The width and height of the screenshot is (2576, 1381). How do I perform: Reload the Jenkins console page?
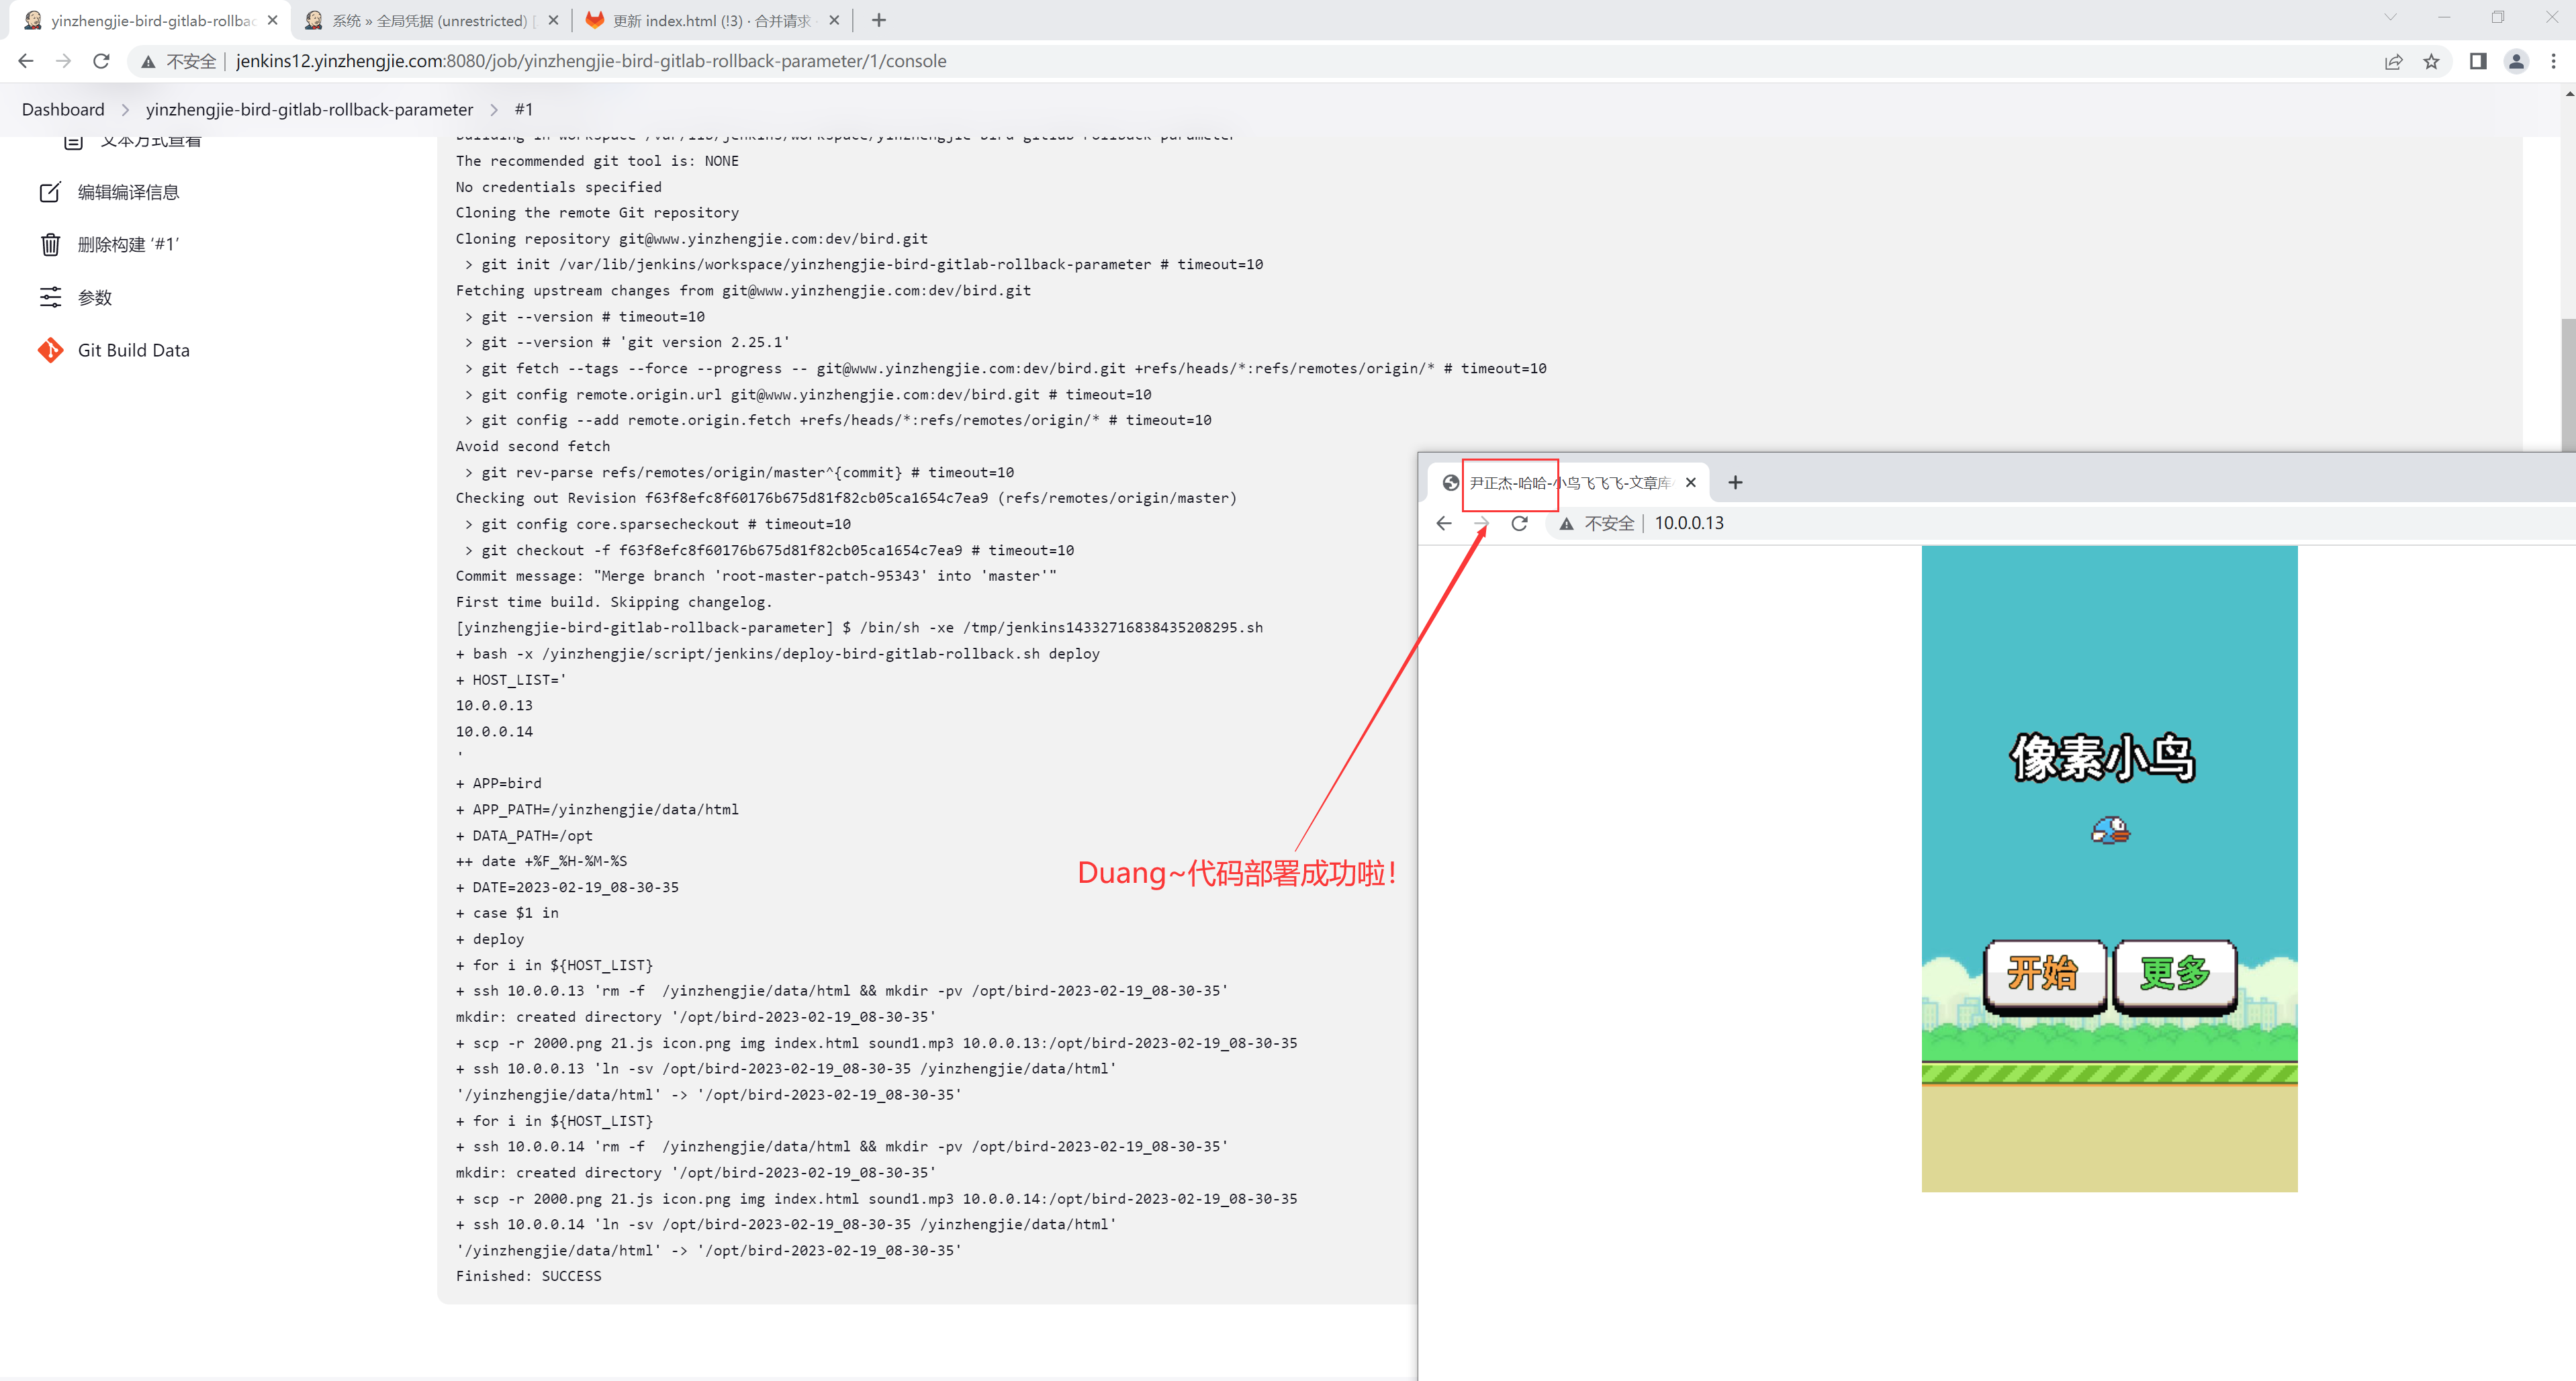click(101, 61)
